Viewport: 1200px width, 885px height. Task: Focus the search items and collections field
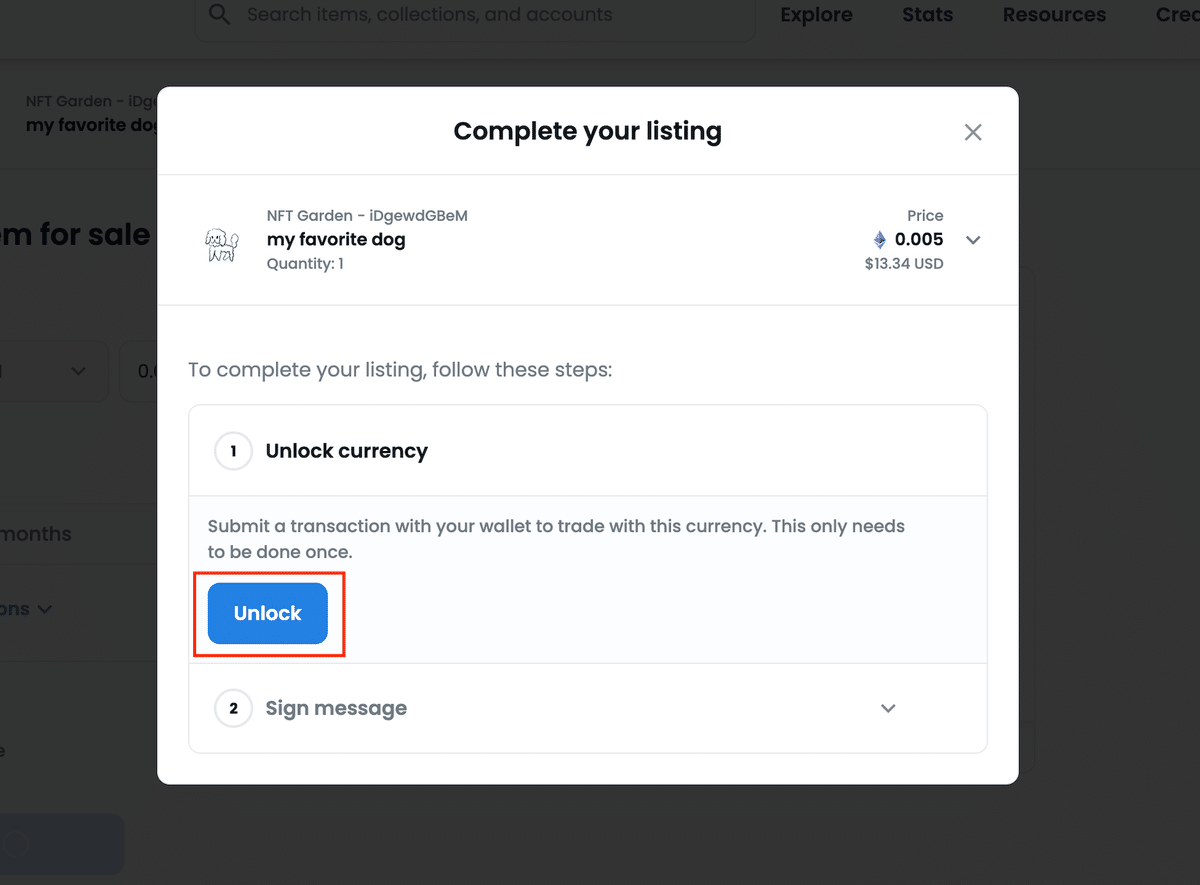[x=474, y=16]
